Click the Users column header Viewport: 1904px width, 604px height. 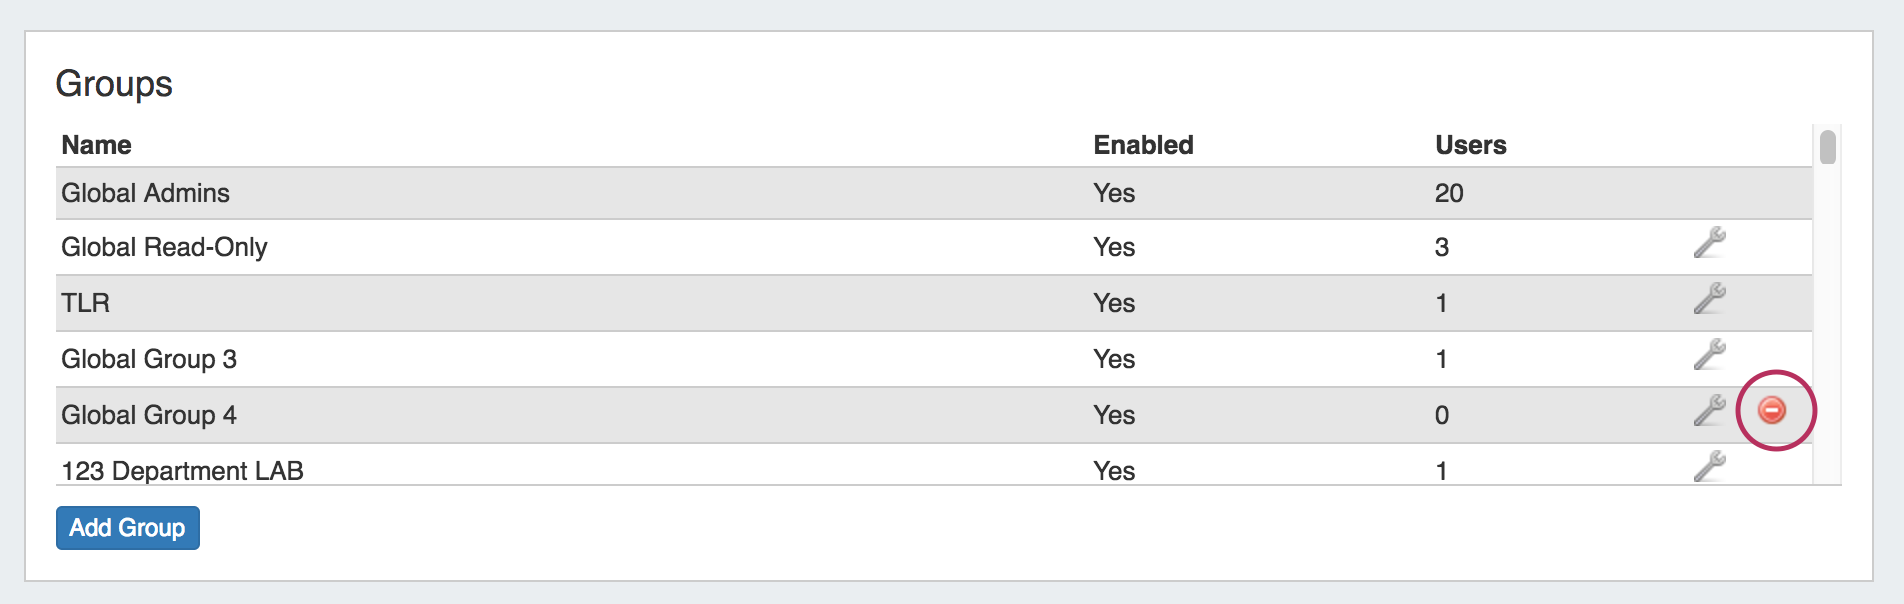pos(1470,145)
